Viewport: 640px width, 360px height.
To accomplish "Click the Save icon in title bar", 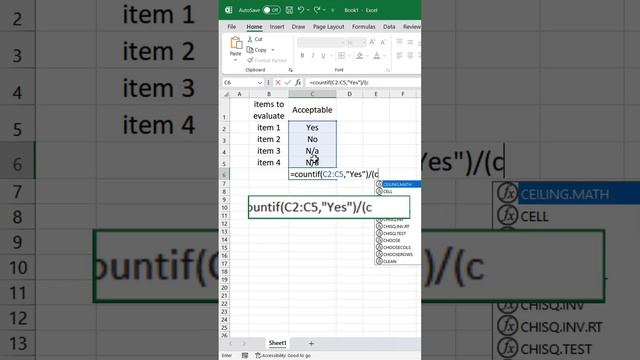I will [x=289, y=10].
